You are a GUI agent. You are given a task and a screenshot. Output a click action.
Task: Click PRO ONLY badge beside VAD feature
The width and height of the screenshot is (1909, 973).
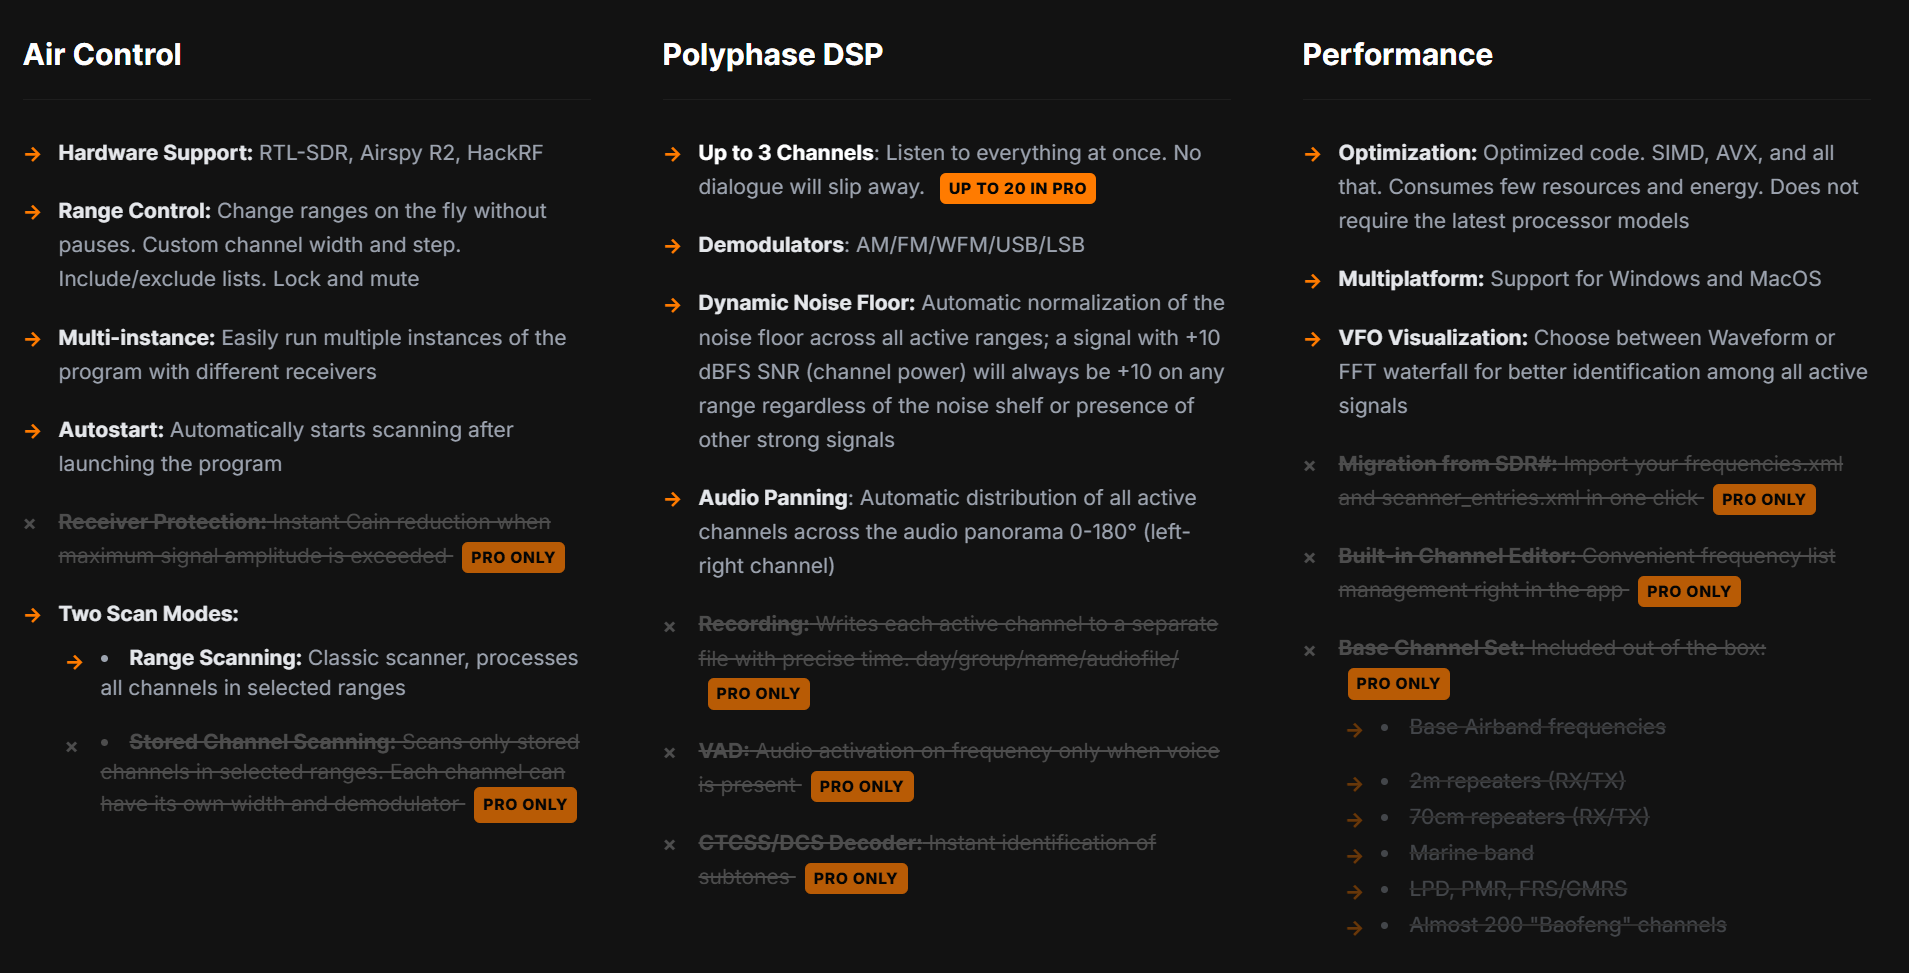point(861,786)
